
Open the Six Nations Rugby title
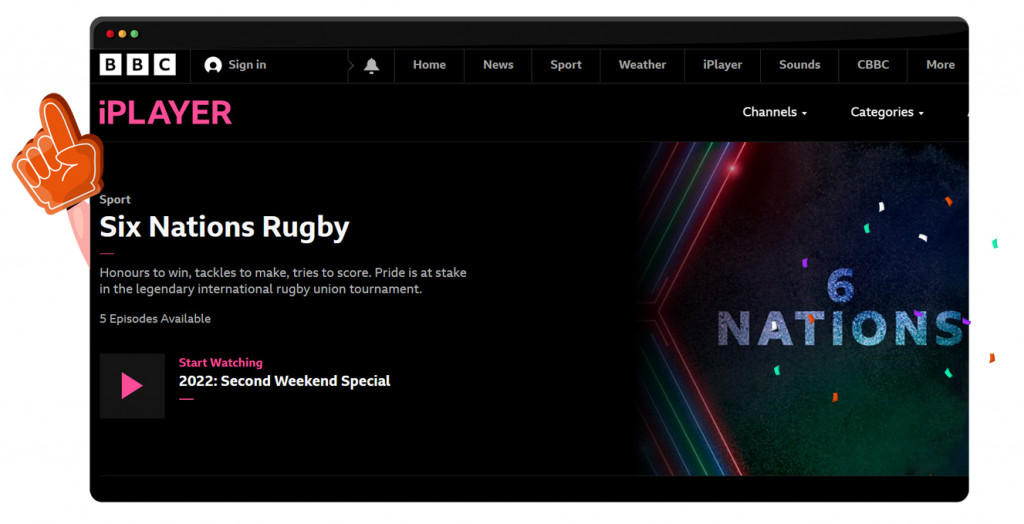click(x=224, y=227)
